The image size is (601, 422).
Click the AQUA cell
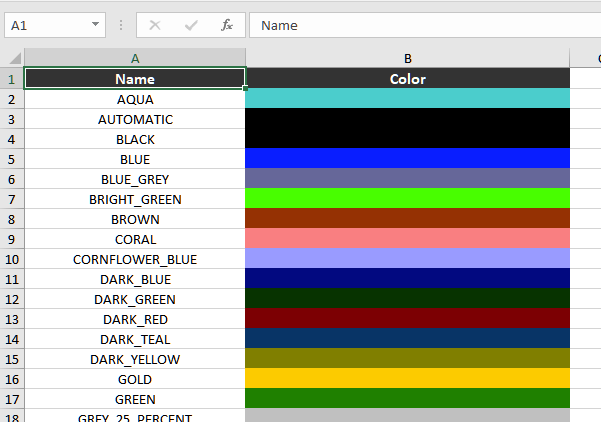[135, 99]
